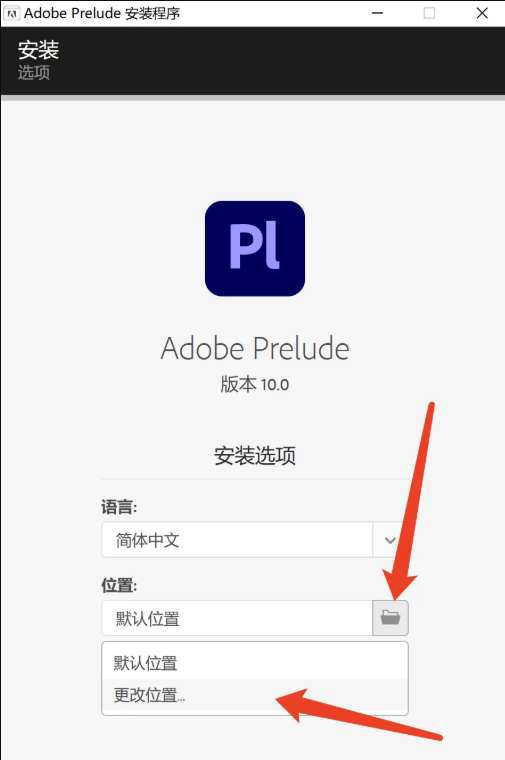Viewport: 505px width, 760px height.
Task: Click the Adobe Prelude 安装程序 title bar text
Action: pos(102,13)
